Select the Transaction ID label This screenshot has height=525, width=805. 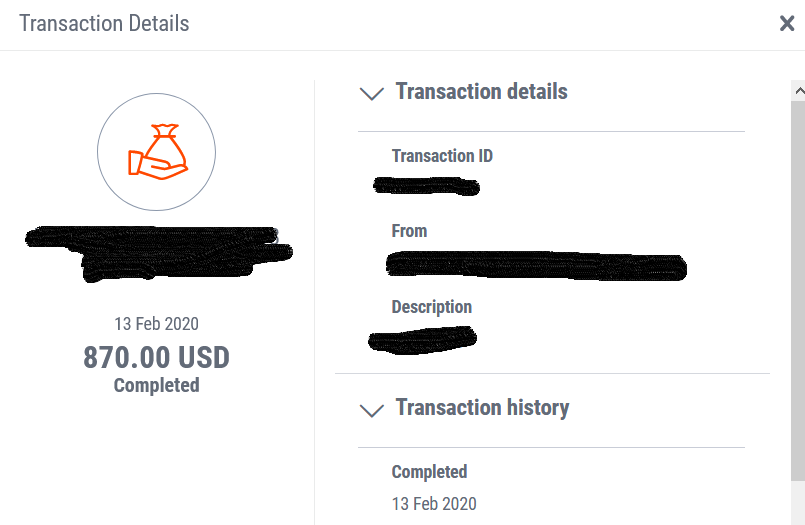442,155
